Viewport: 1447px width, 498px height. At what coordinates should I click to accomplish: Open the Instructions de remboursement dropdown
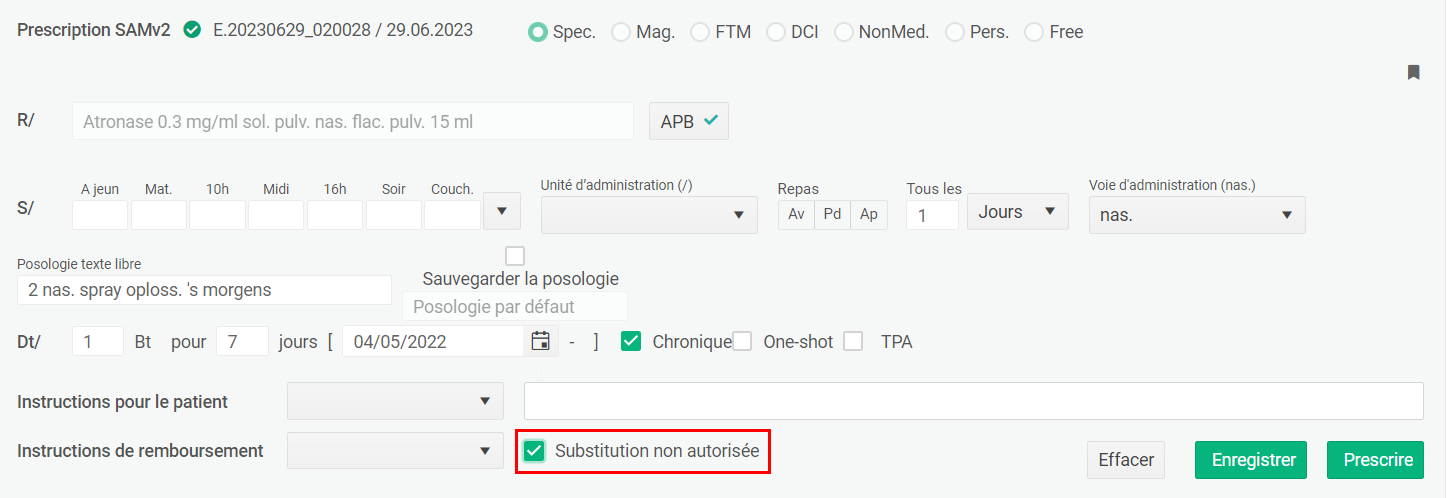[x=395, y=451]
